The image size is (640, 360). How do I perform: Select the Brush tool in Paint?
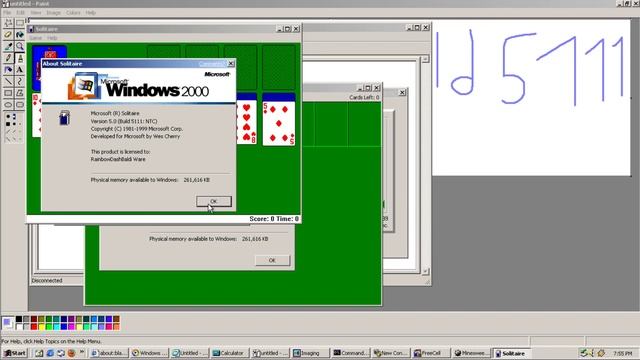coord(19,58)
